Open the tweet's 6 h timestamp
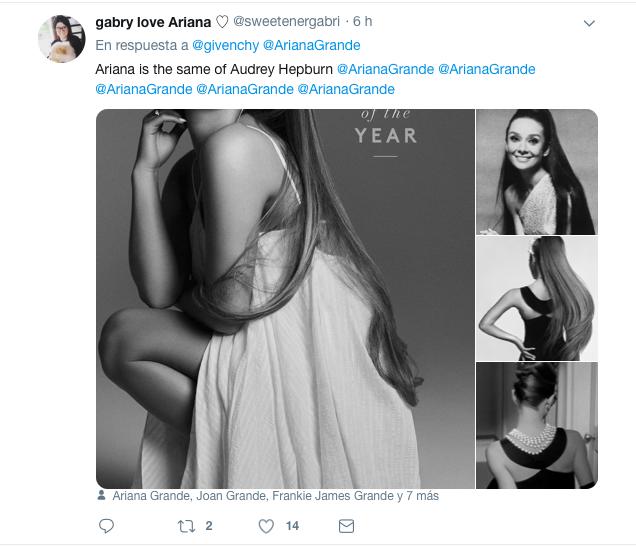This screenshot has width=636, height=547. [363, 22]
